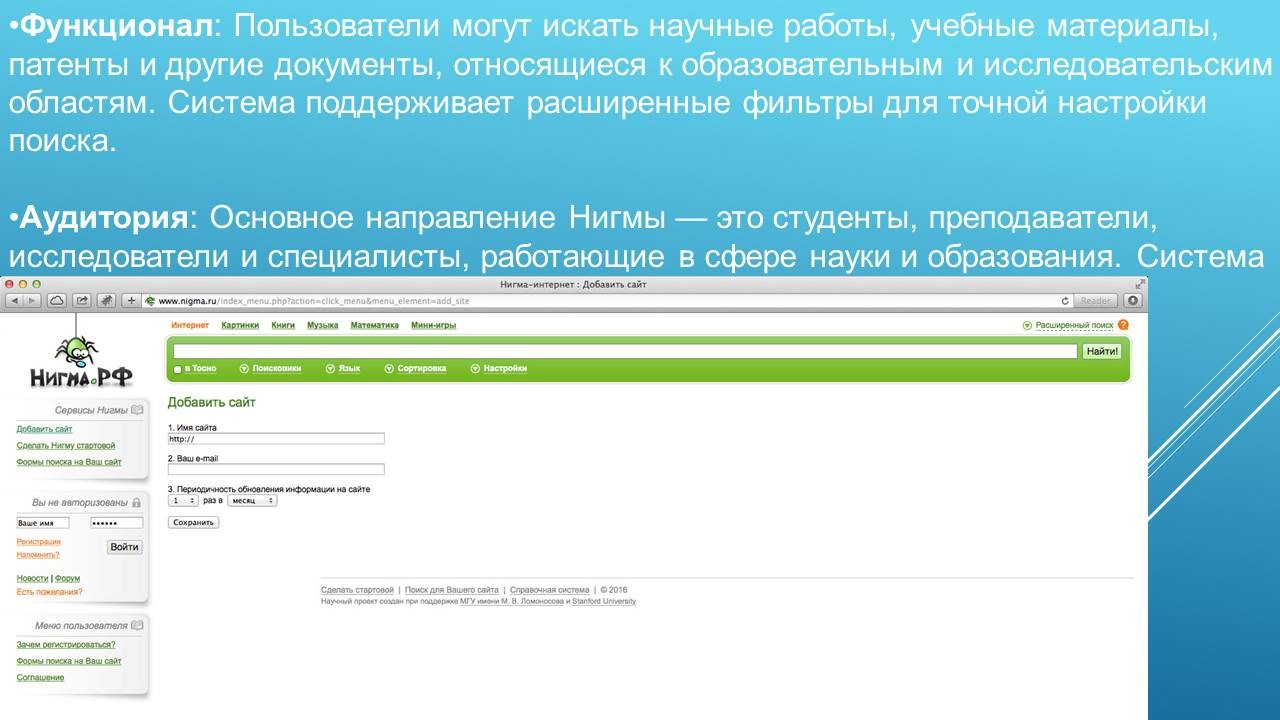Open the 'месяц' period dropdown
Image resolution: width=1280 pixels, height=720 pixels.
coord(252,500)
